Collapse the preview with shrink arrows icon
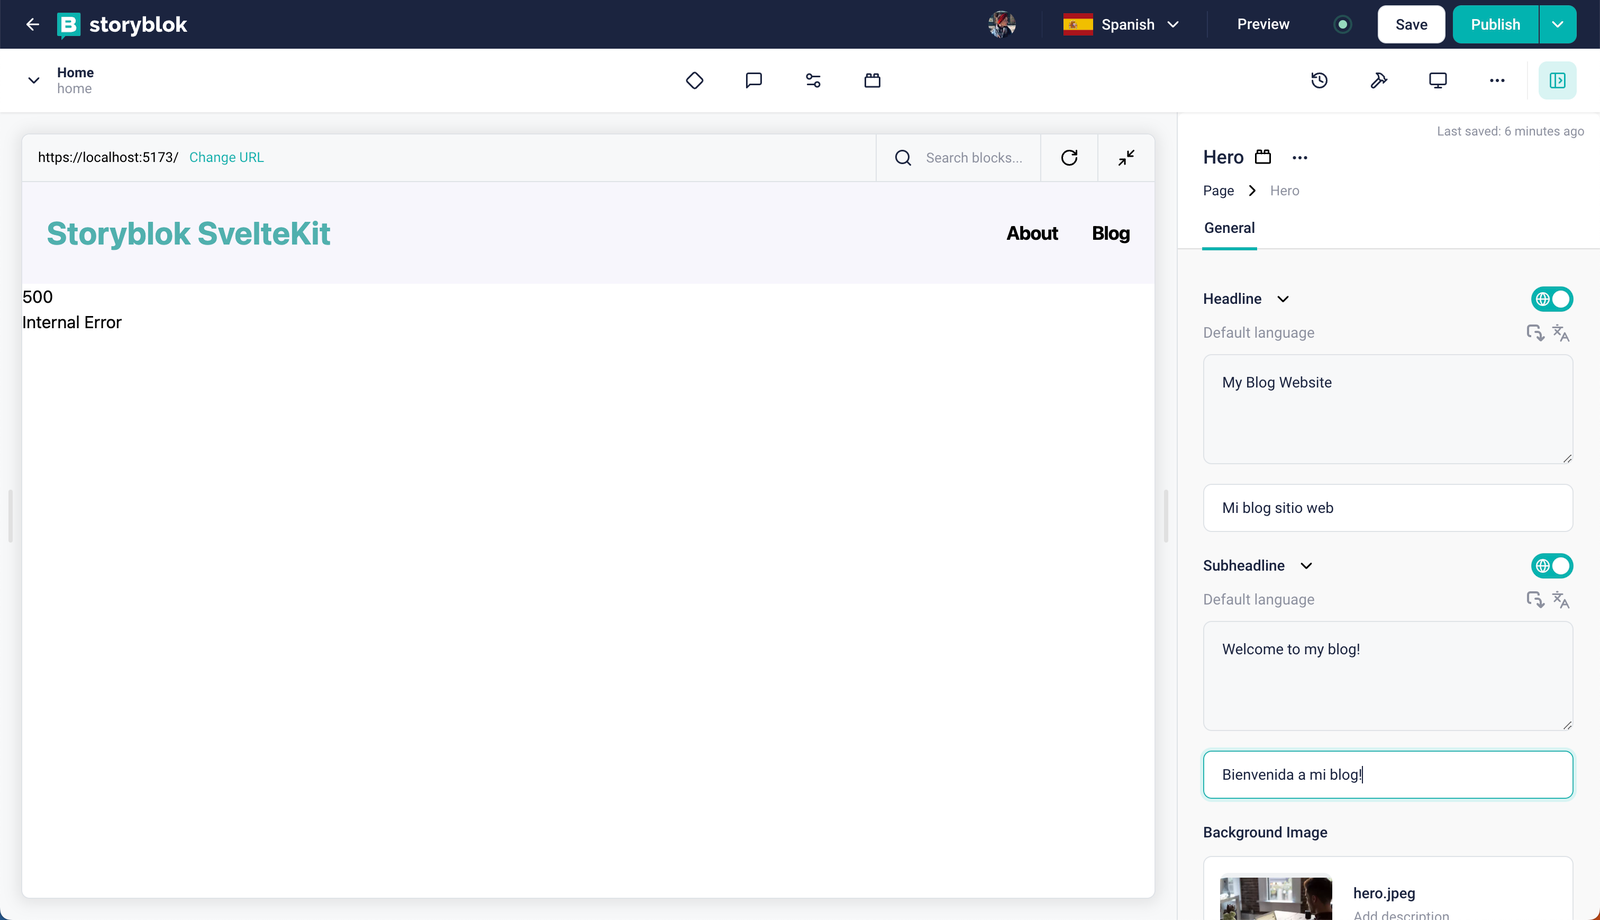The width and height of the screenshot is (1600, 920). 1126,158
